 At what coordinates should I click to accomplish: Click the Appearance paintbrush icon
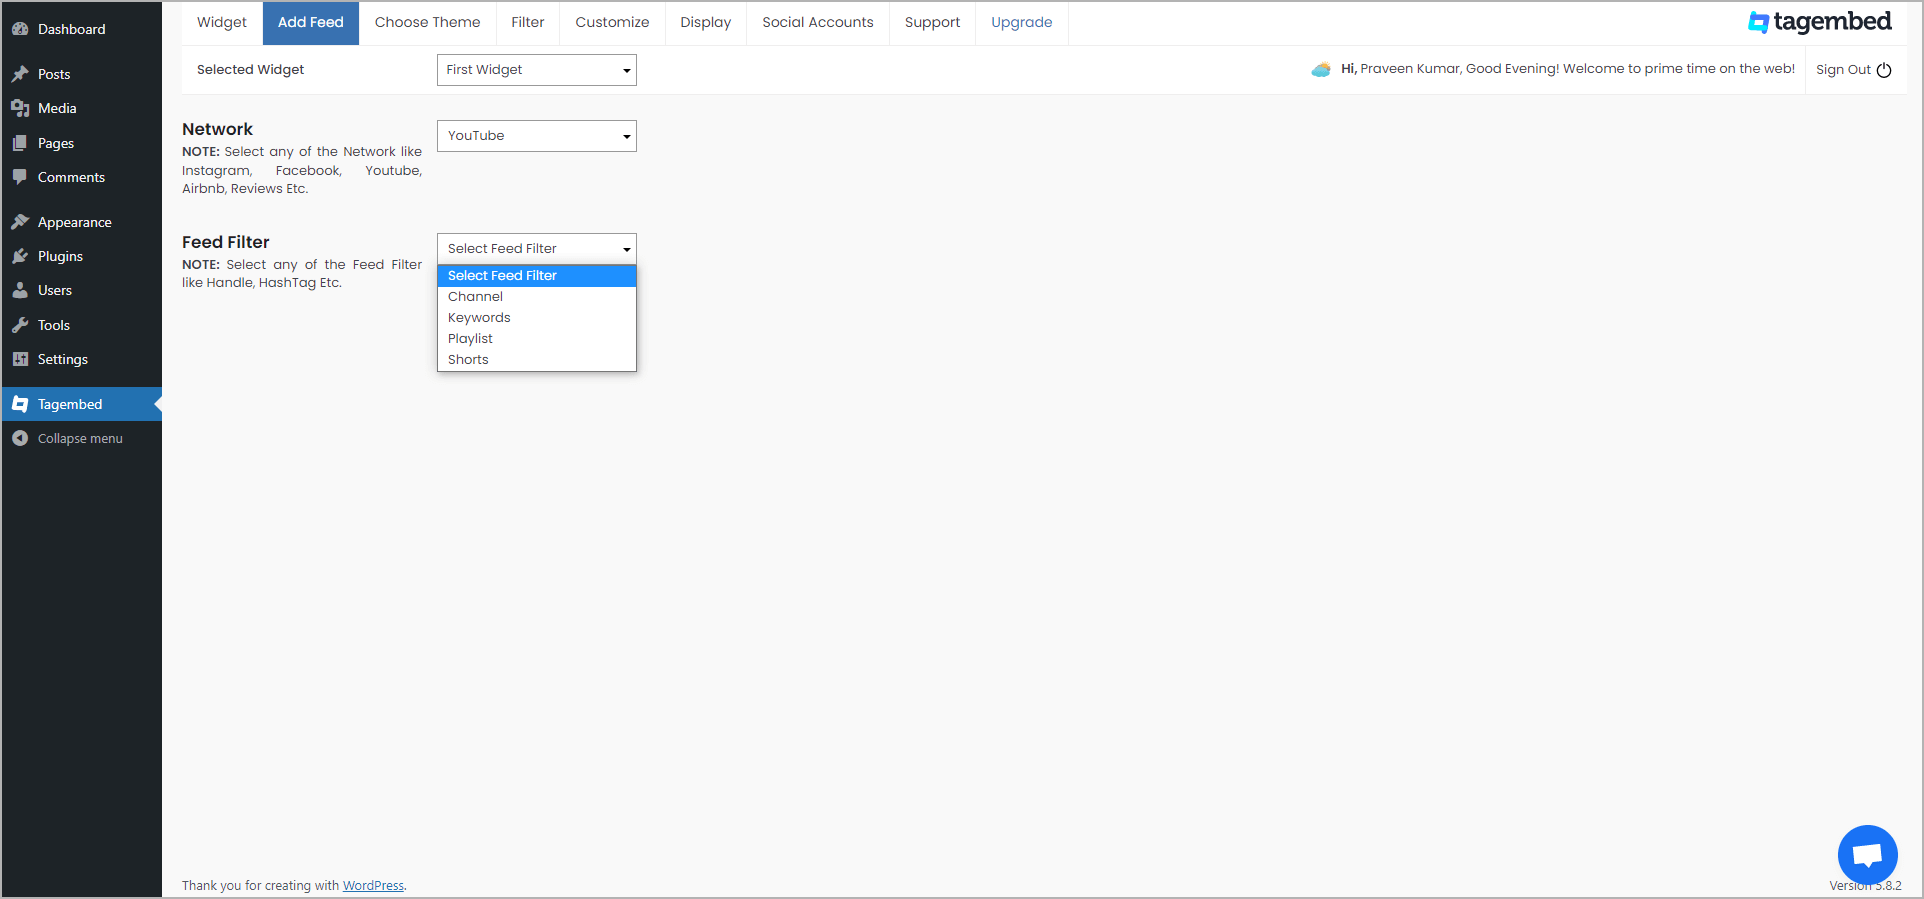(20, 222)
